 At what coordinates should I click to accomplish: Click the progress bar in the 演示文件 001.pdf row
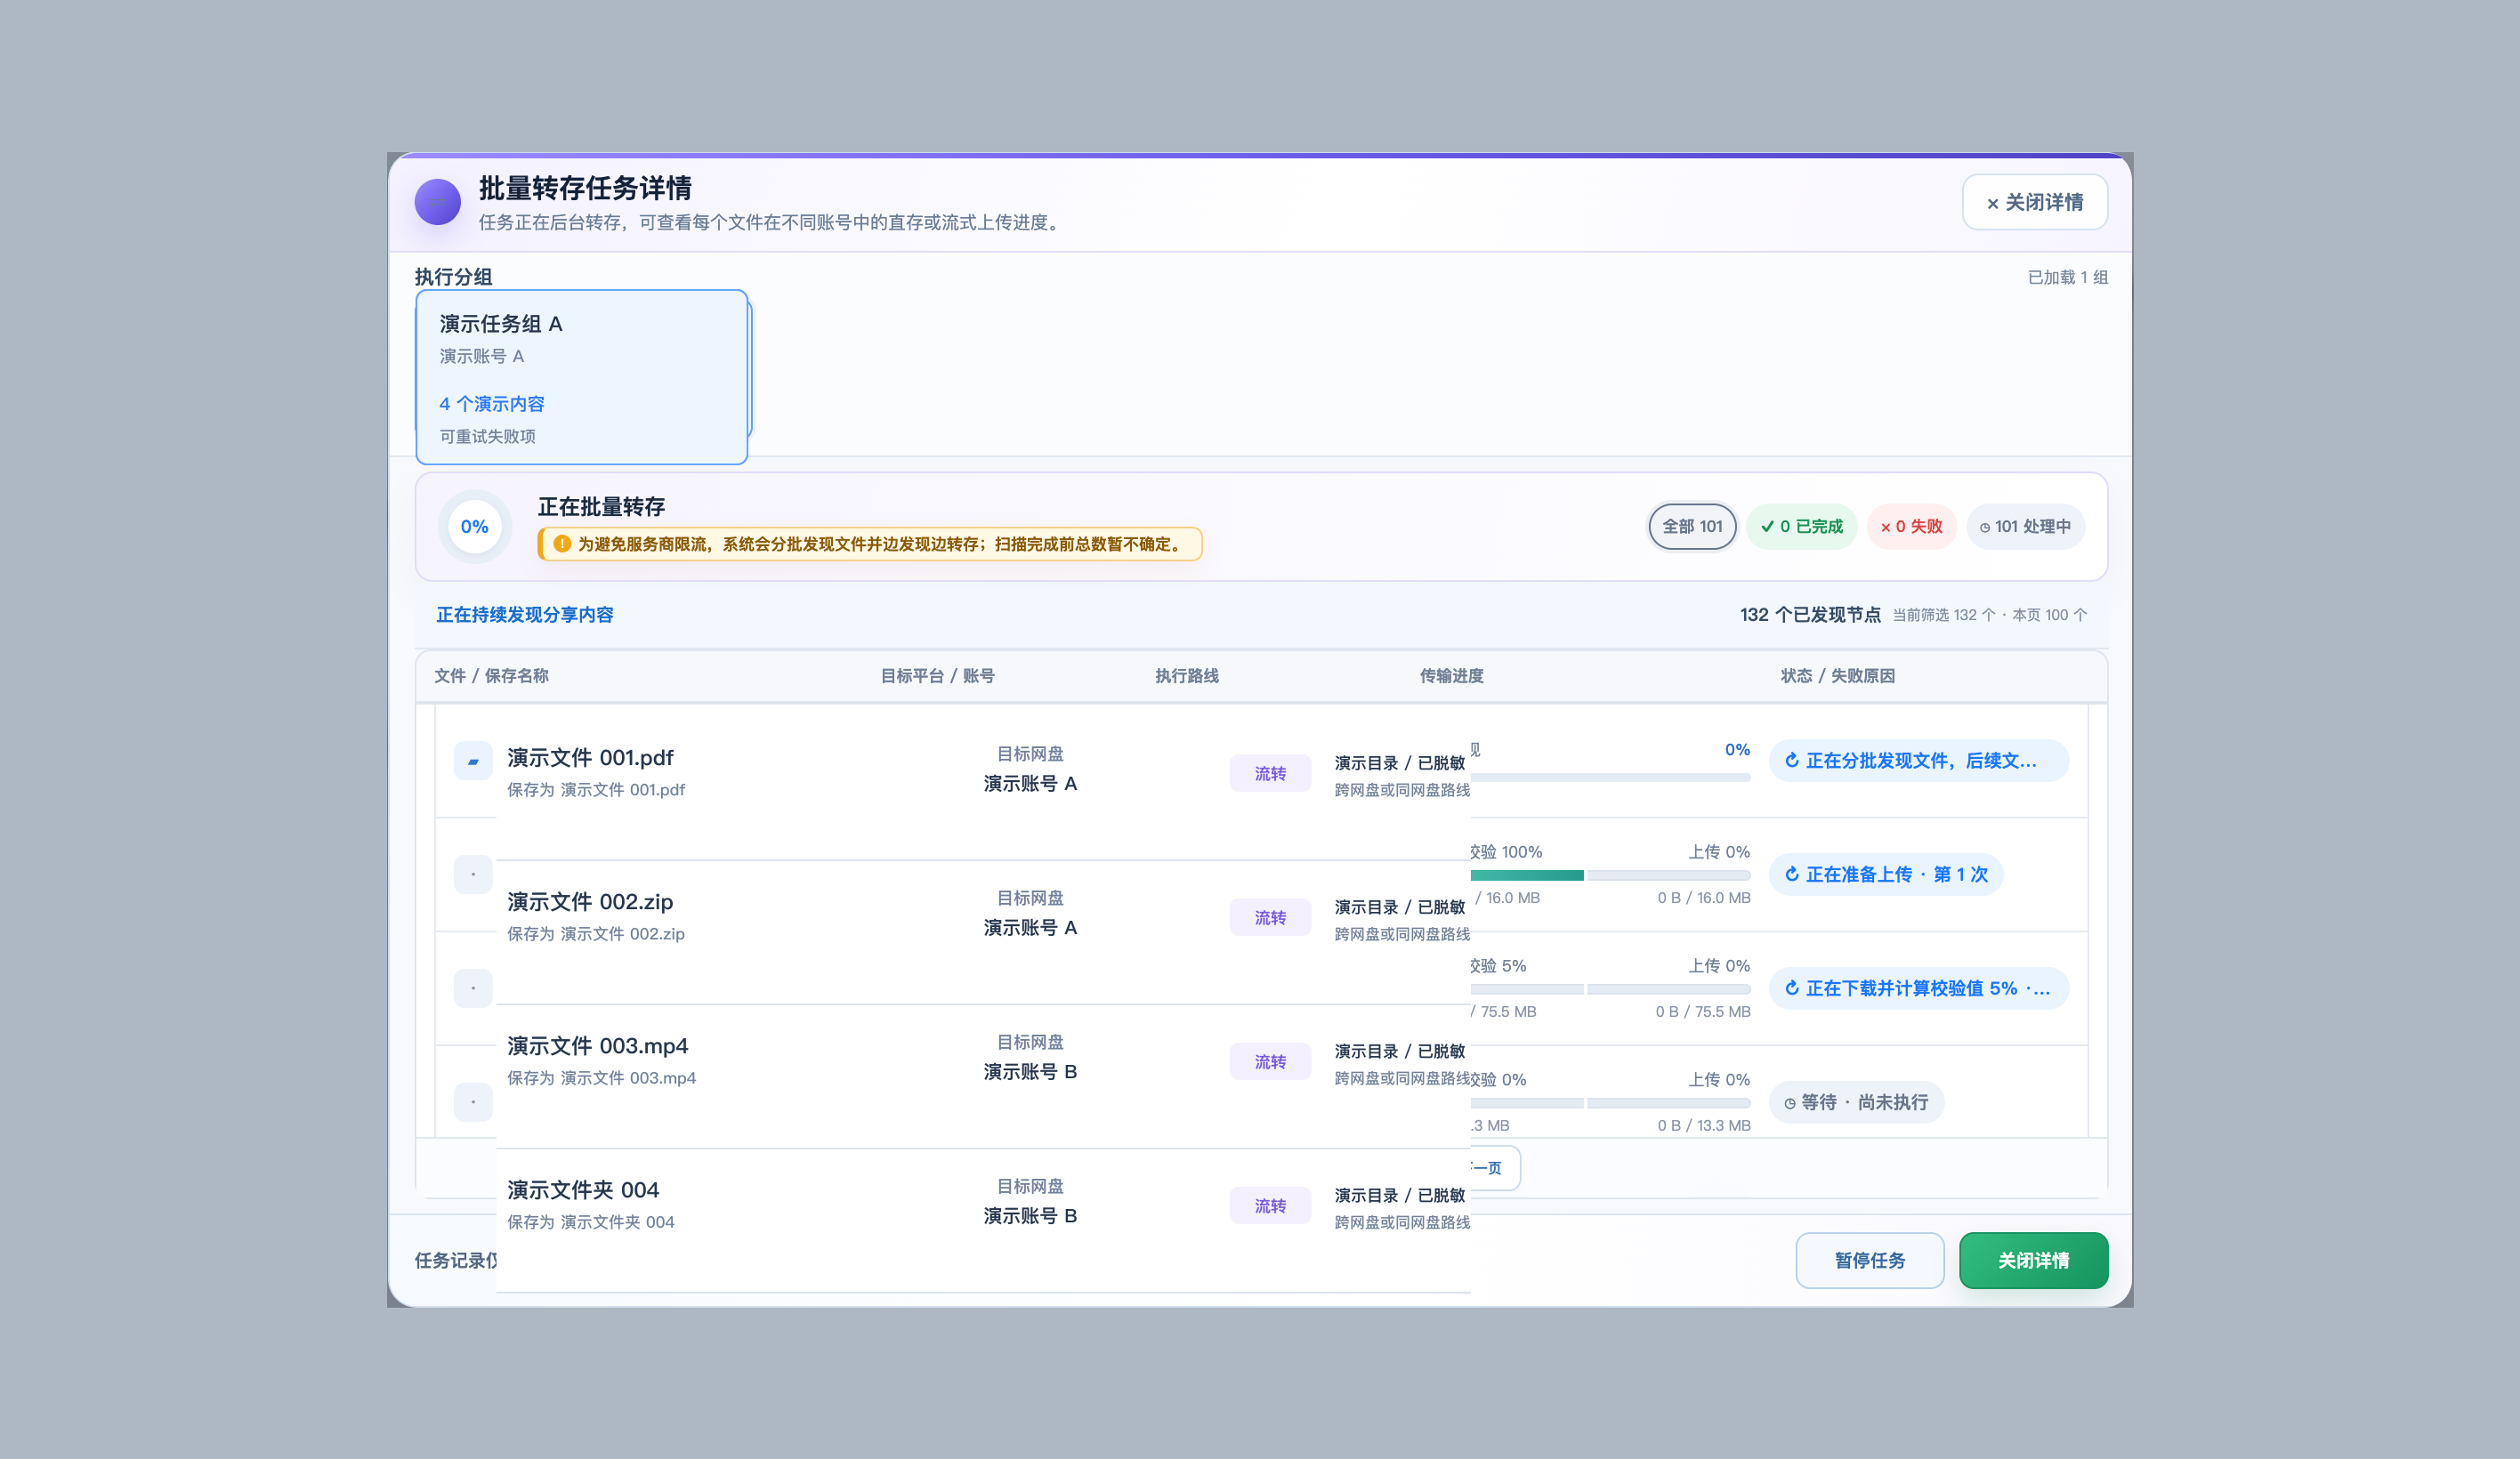[x=1610, y=777]
